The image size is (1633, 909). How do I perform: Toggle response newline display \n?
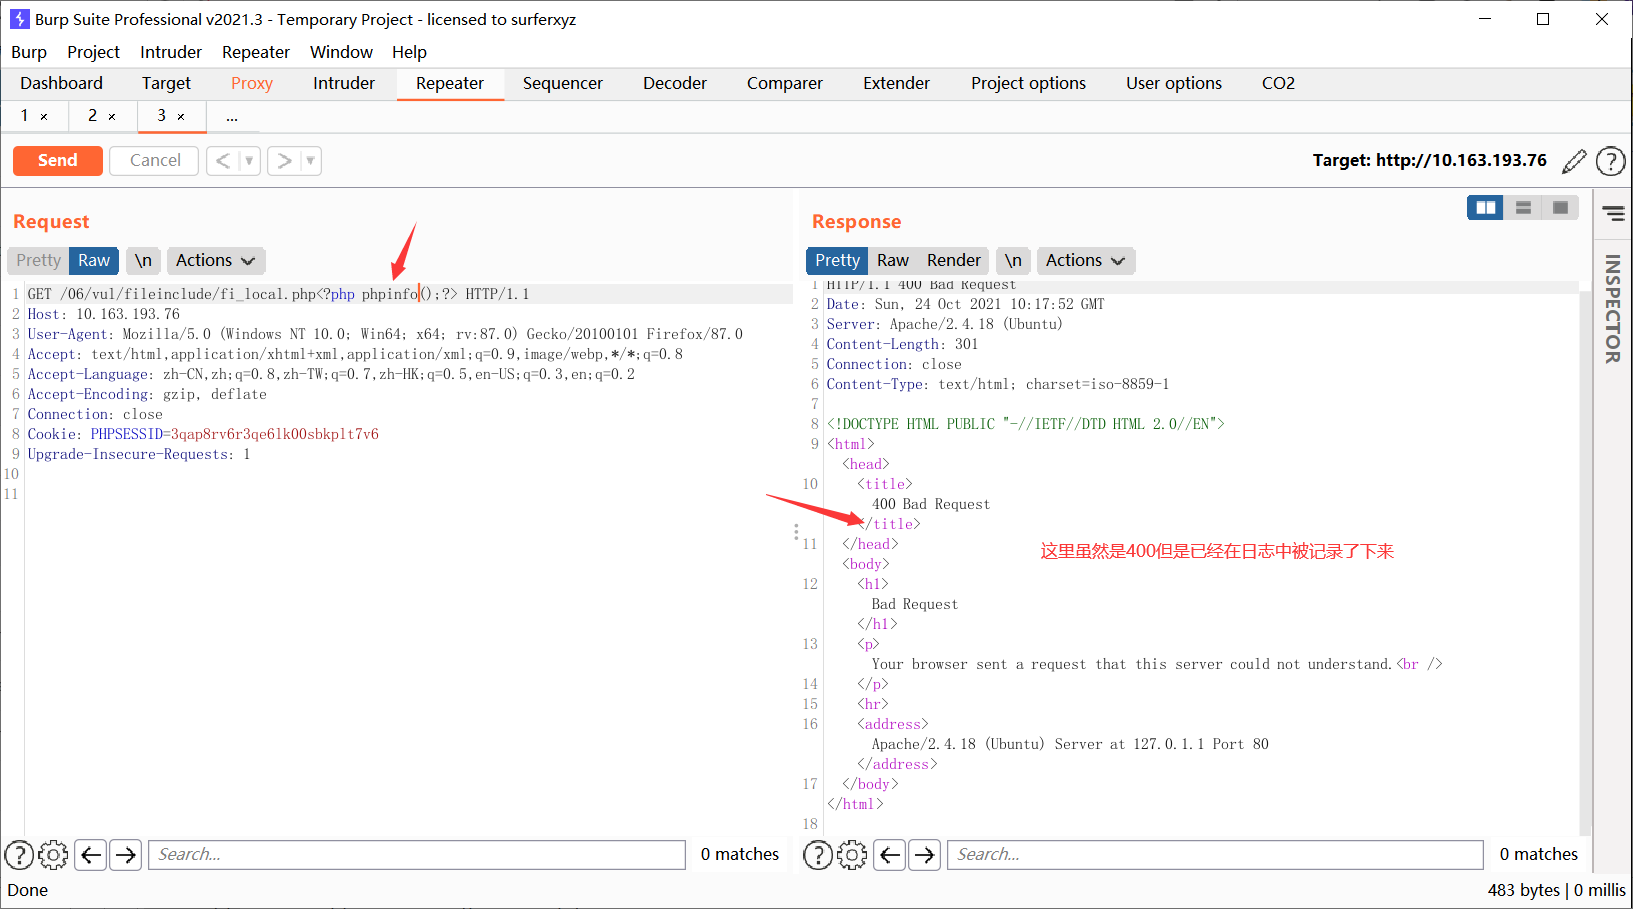coord(1013,261)
